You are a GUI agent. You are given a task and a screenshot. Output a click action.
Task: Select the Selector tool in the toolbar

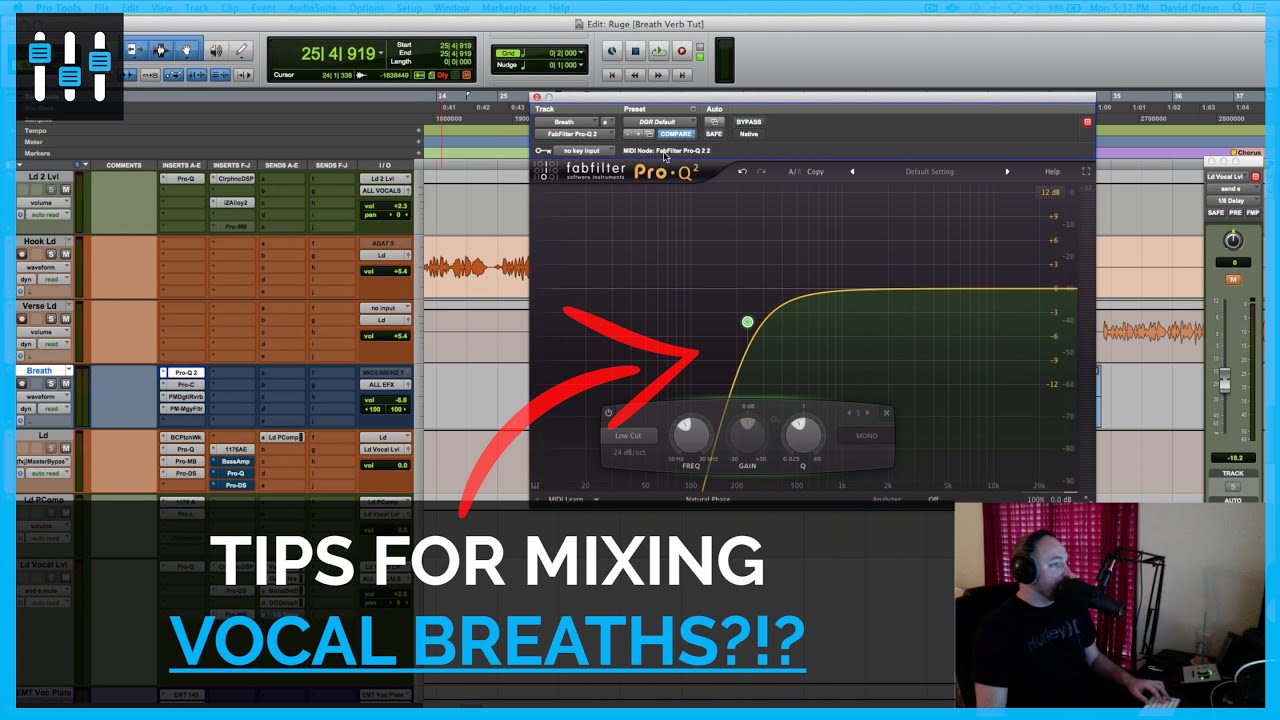160,50
